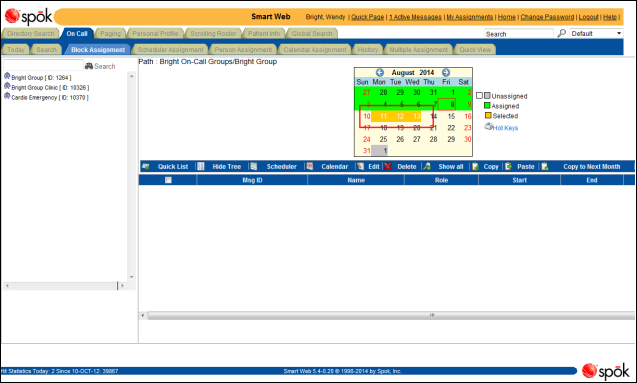
Task: Click the Calendar toolbar icon
Action: point(310,167)
